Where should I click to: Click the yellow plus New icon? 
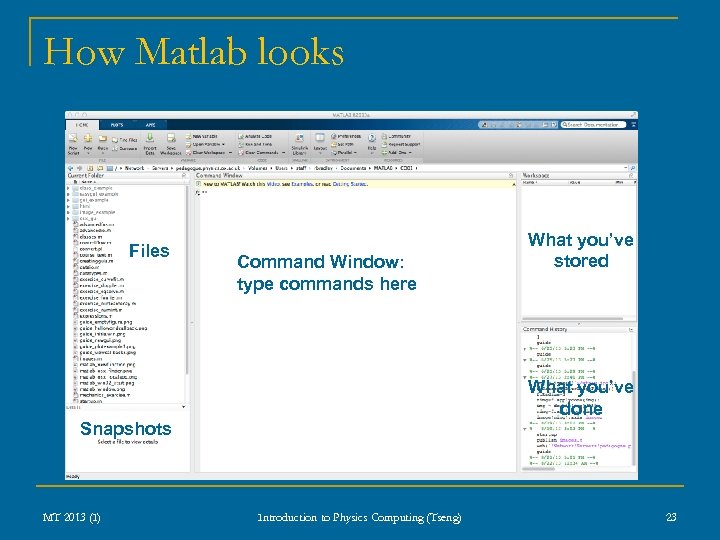point(88,138)
